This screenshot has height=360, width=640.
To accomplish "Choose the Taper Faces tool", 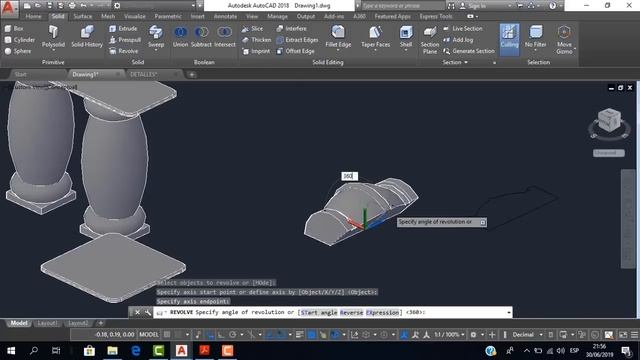I will pos(376,38).
